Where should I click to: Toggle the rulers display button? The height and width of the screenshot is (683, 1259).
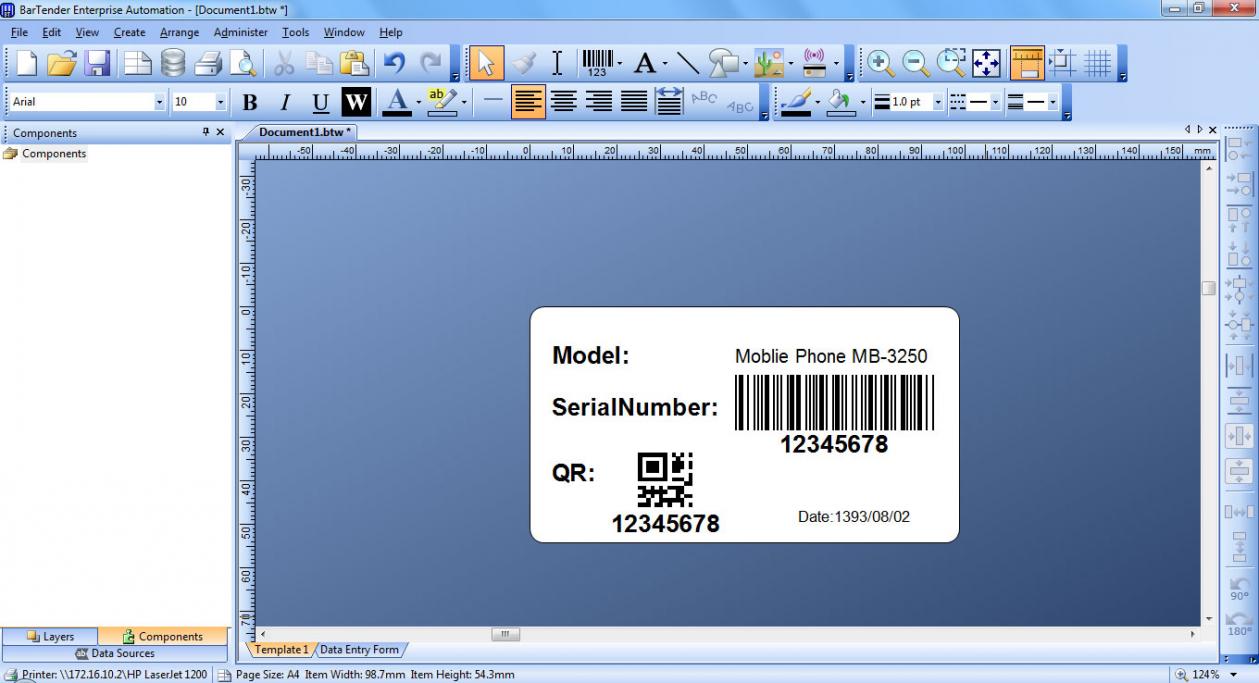pos(1027,64)
